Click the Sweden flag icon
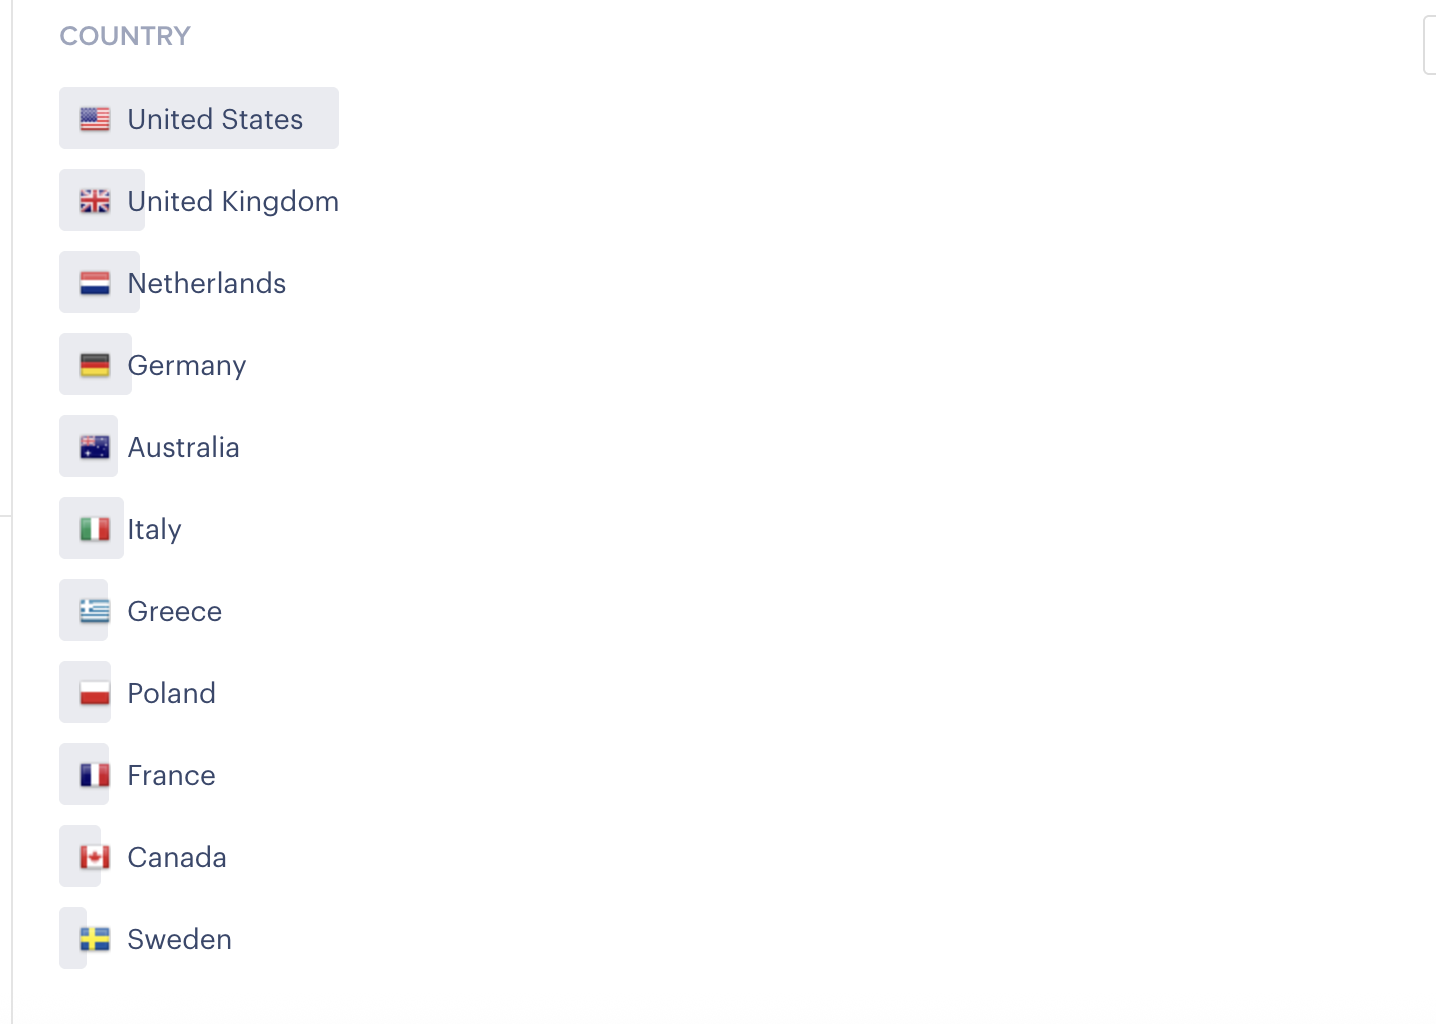 point(95,939)
